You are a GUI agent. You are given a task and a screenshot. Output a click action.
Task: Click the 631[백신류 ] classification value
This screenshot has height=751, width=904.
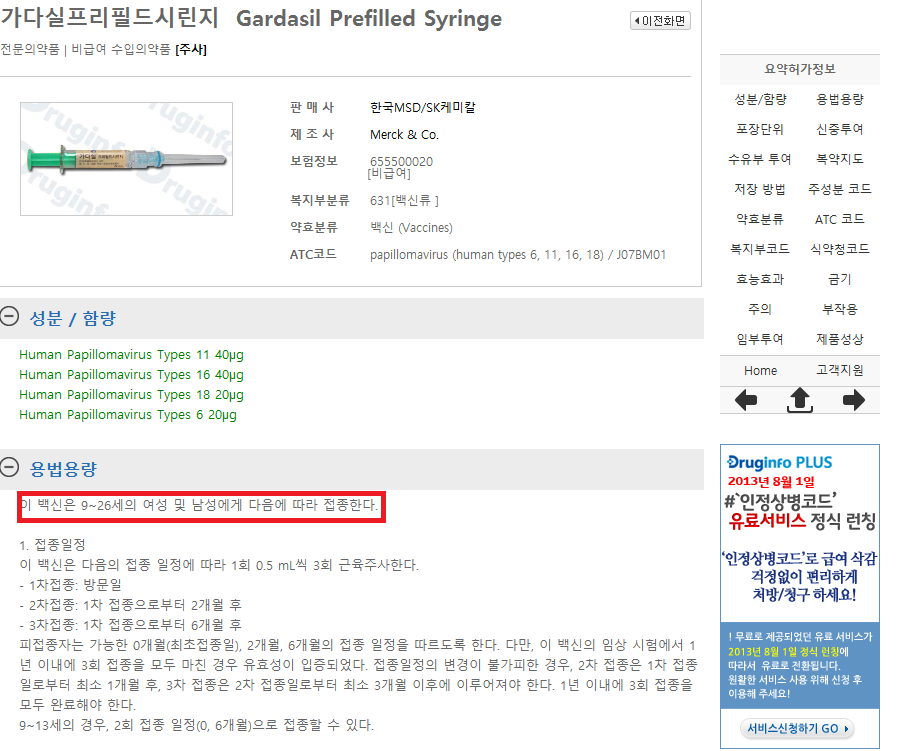[404, 201]
